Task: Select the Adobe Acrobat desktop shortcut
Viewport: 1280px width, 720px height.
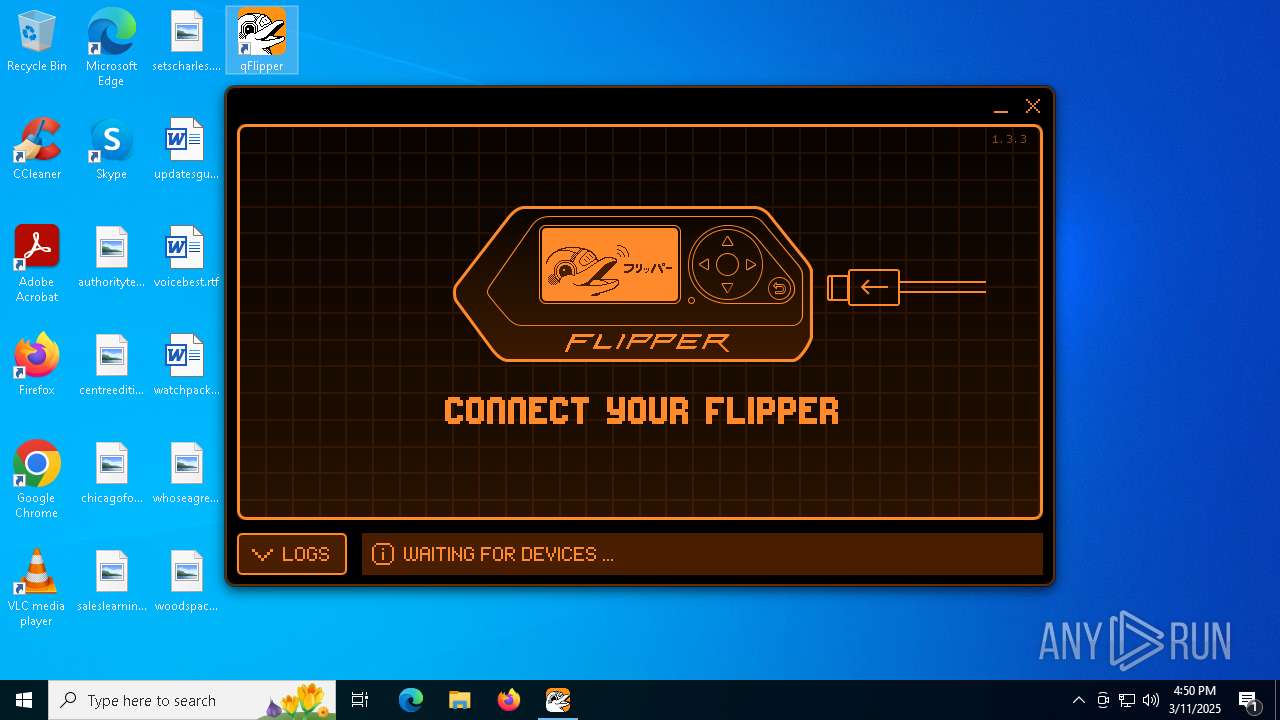Action: coord(37,263)
